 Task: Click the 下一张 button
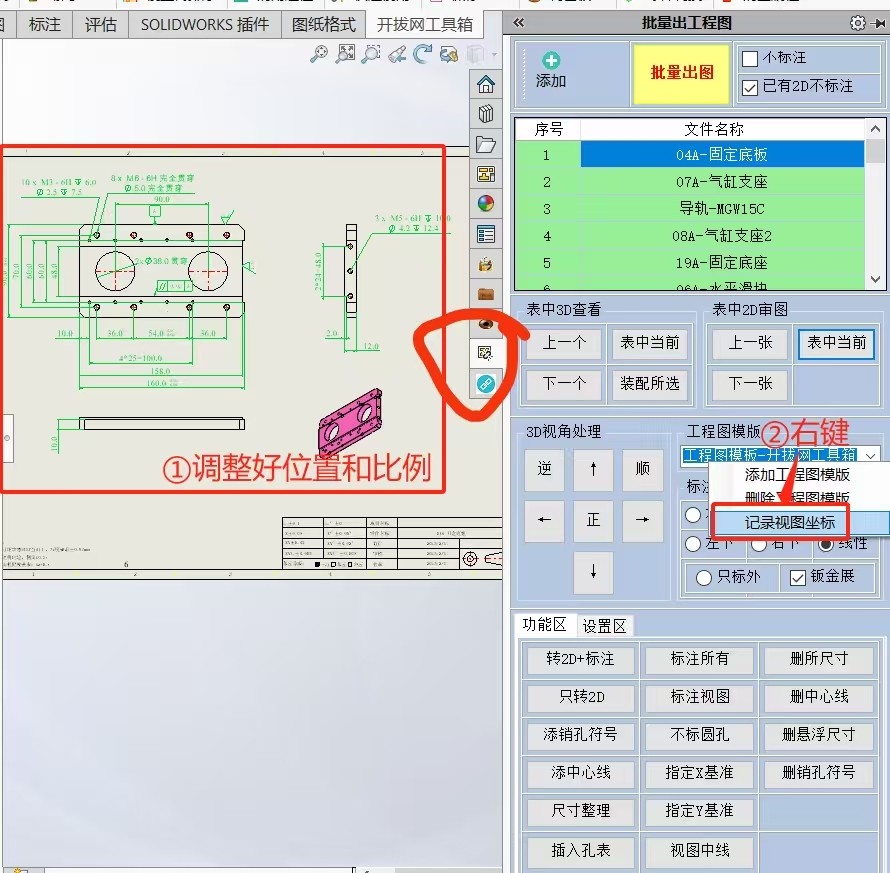(x=750, y=384)
